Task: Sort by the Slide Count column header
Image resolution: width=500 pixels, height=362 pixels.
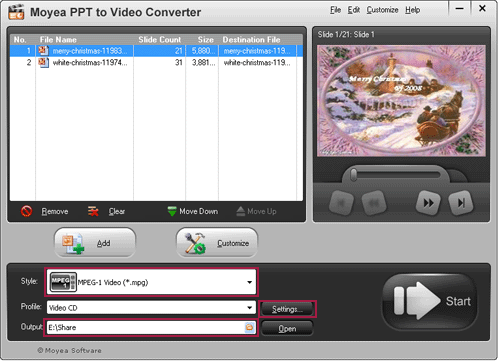Action: [x=159, y=39]
